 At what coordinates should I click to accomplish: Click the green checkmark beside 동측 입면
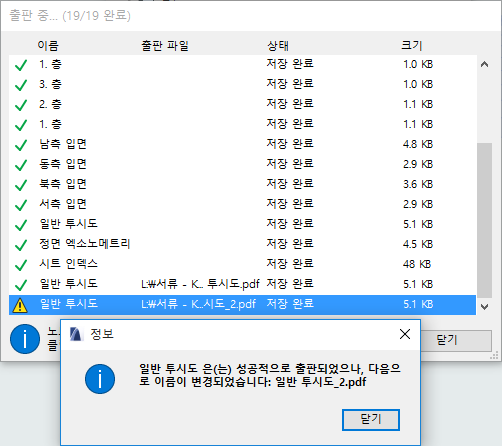[x=21, y=165]
